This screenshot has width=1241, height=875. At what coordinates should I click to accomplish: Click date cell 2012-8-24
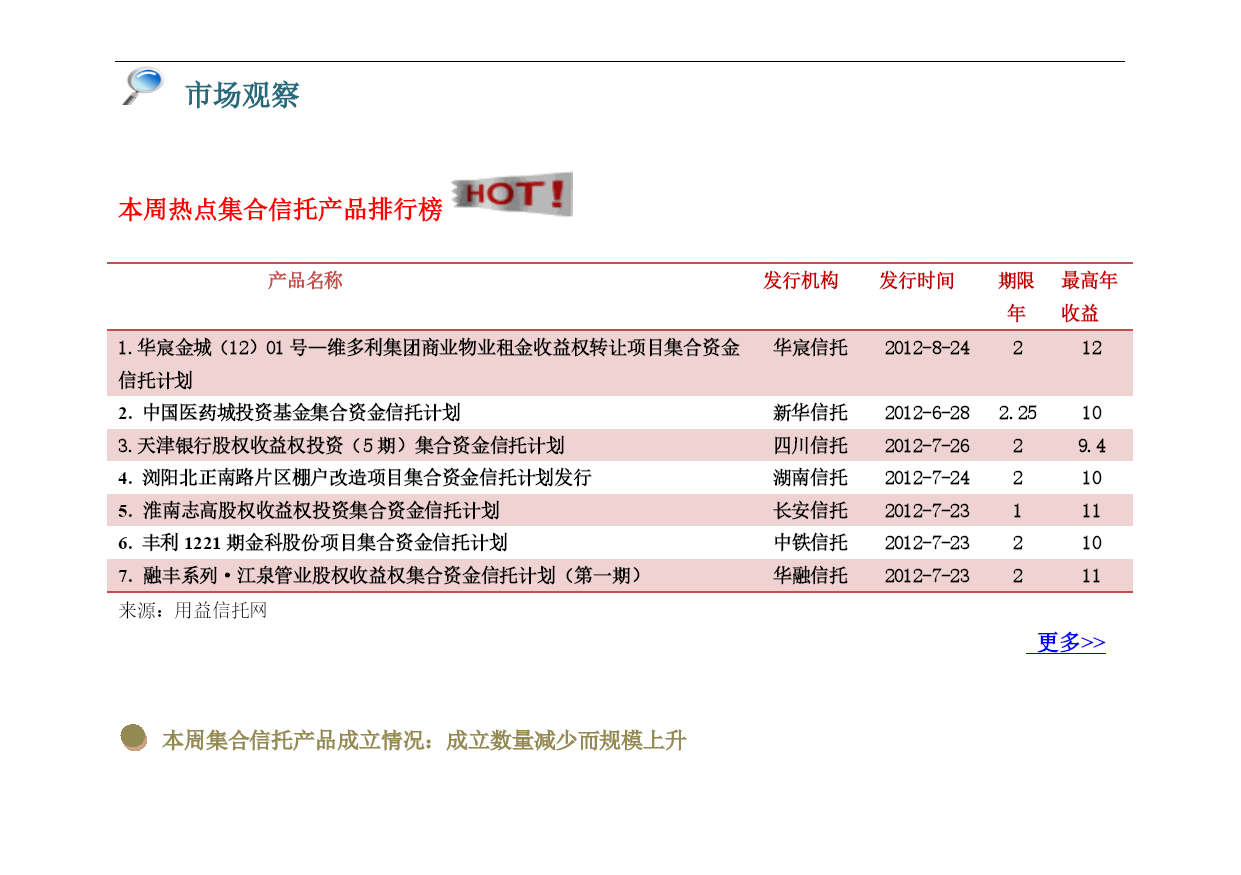tap(927, 348)
